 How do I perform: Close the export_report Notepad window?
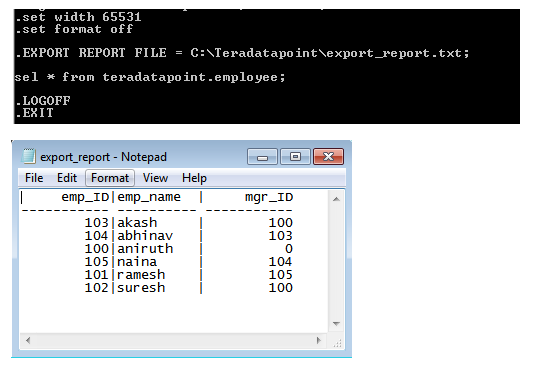tap(328, 157)
